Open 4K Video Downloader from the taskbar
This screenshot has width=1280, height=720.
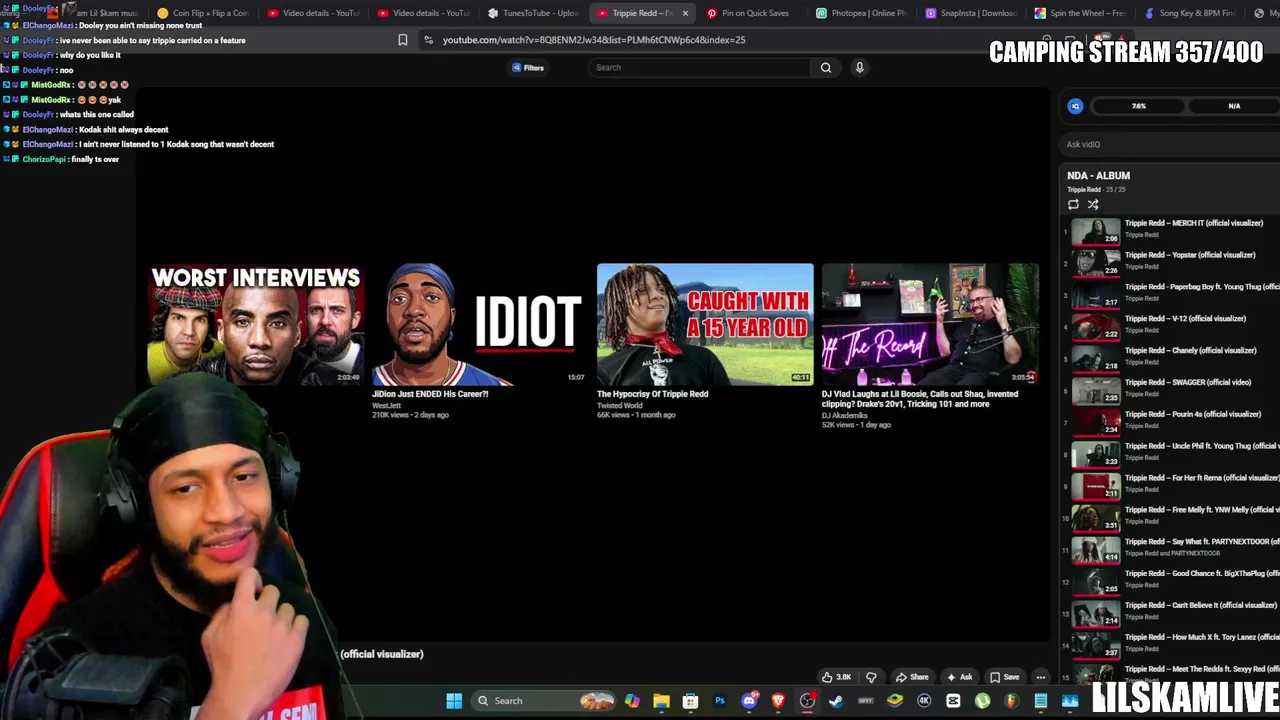click(924, 701)
